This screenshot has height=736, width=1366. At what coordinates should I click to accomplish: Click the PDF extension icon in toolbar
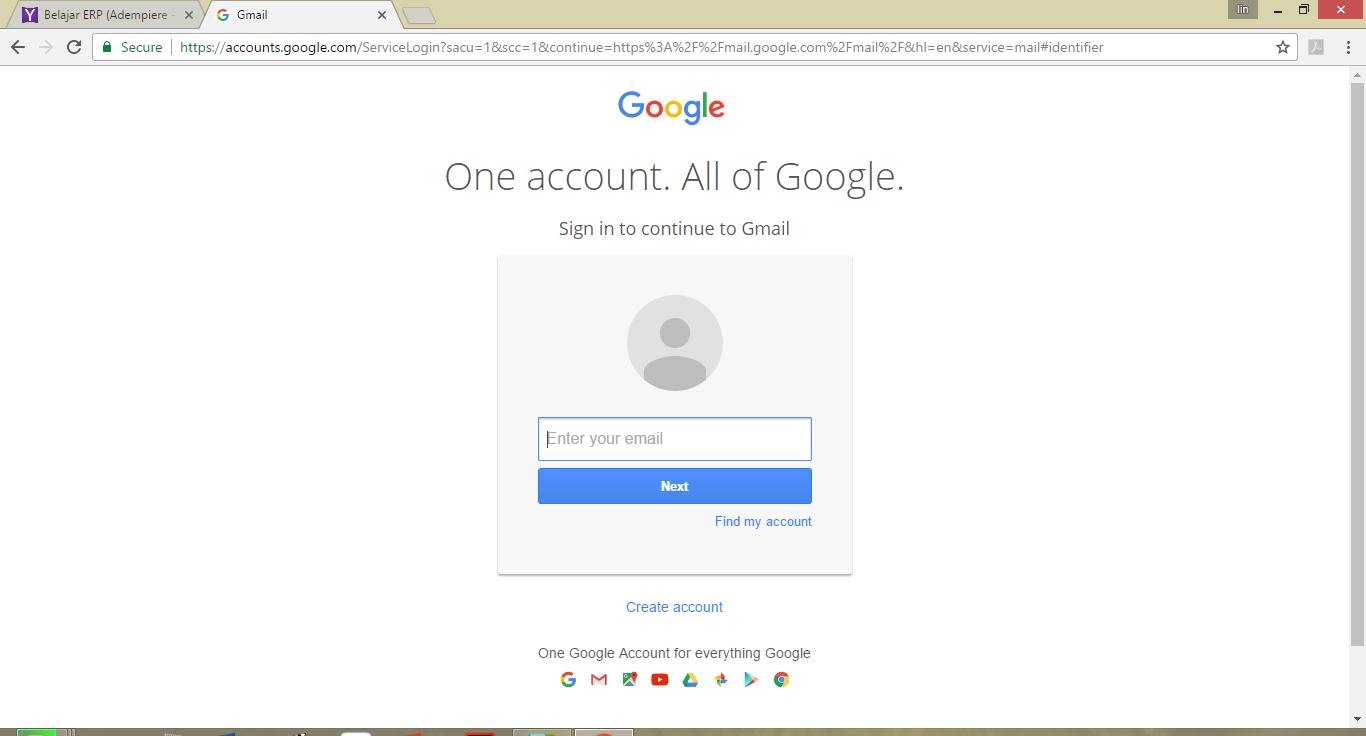pyautogui.click(x=1316, y=47)
